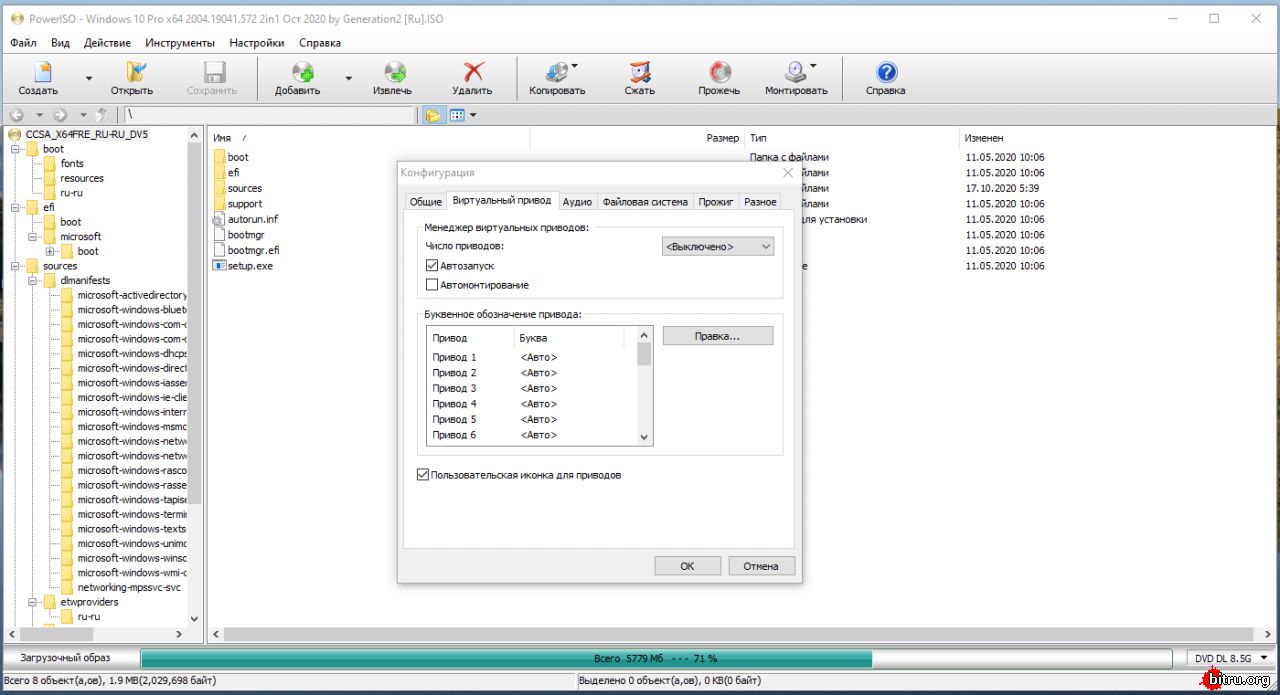Viewport: 1280px width, 695px height.
Task: Enable the Автомонтирование checkbox
Action: pos(432,285)
